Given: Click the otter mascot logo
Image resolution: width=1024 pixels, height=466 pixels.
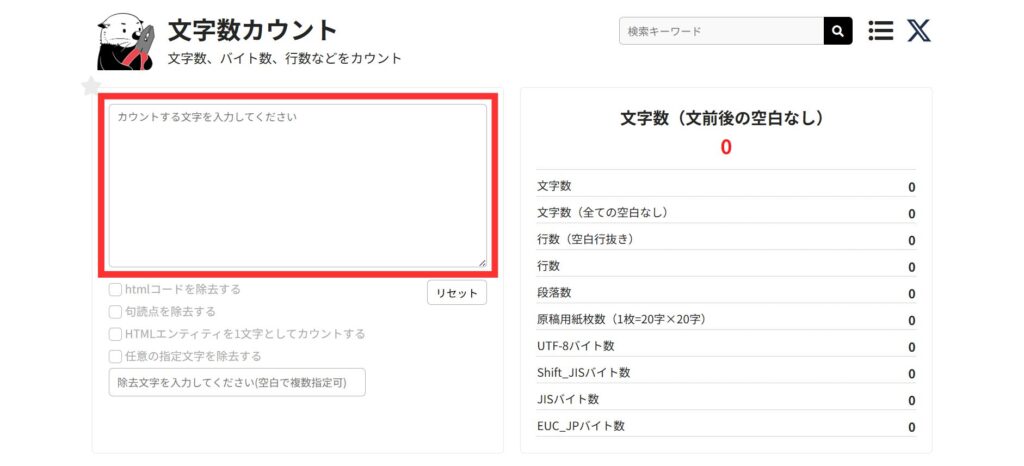Looking at the screenshot, I should pyautogui.click(x=124, y=42).
